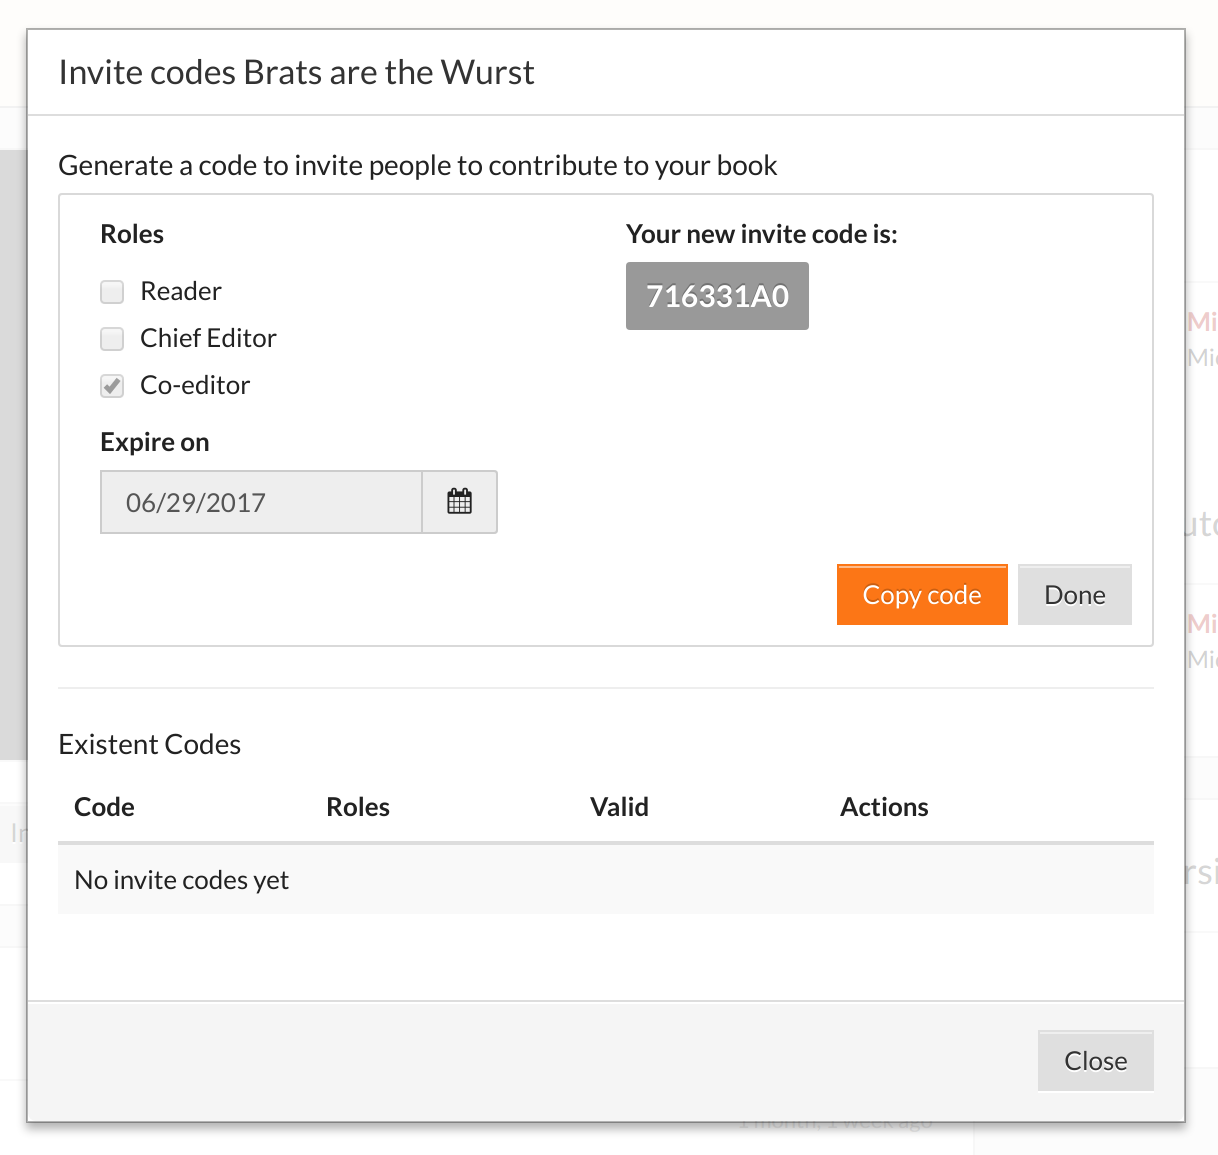The image size is (1218, 1155).
Task: Toggle the Chief Editor role checkbox
Action: point(112,338)
